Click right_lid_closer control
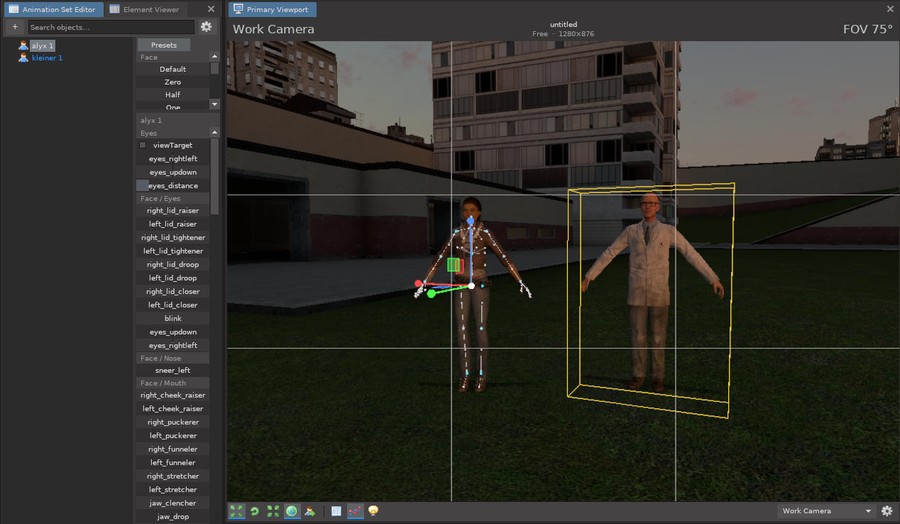Image resolution: width=900 pixels, height=524 pixels. [173, 292]
